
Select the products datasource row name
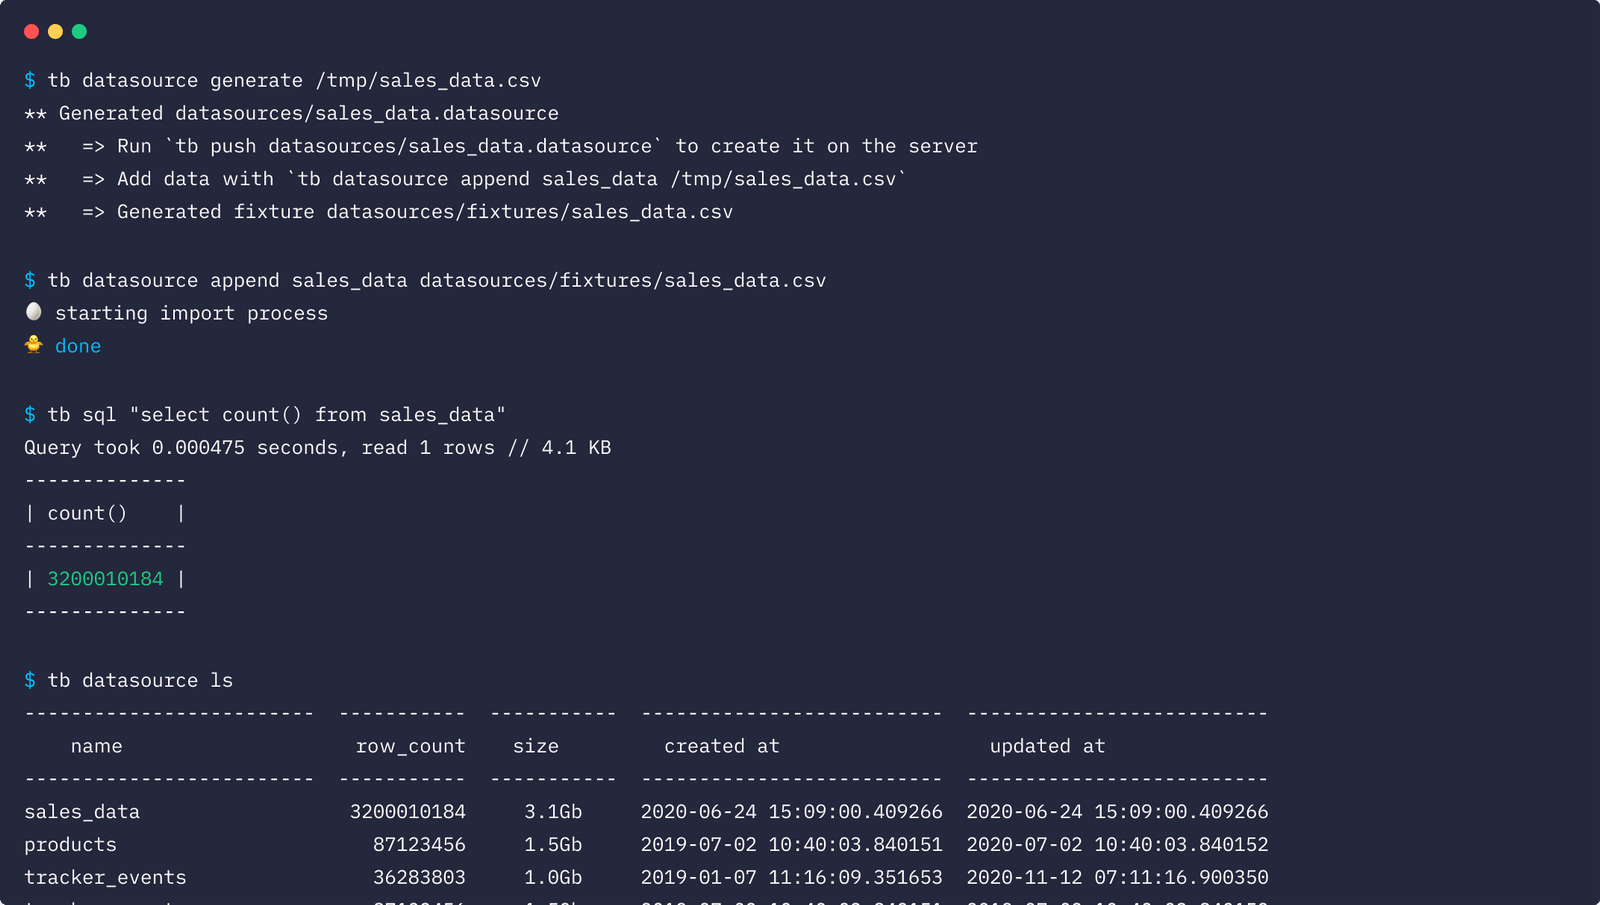(70, 845)
